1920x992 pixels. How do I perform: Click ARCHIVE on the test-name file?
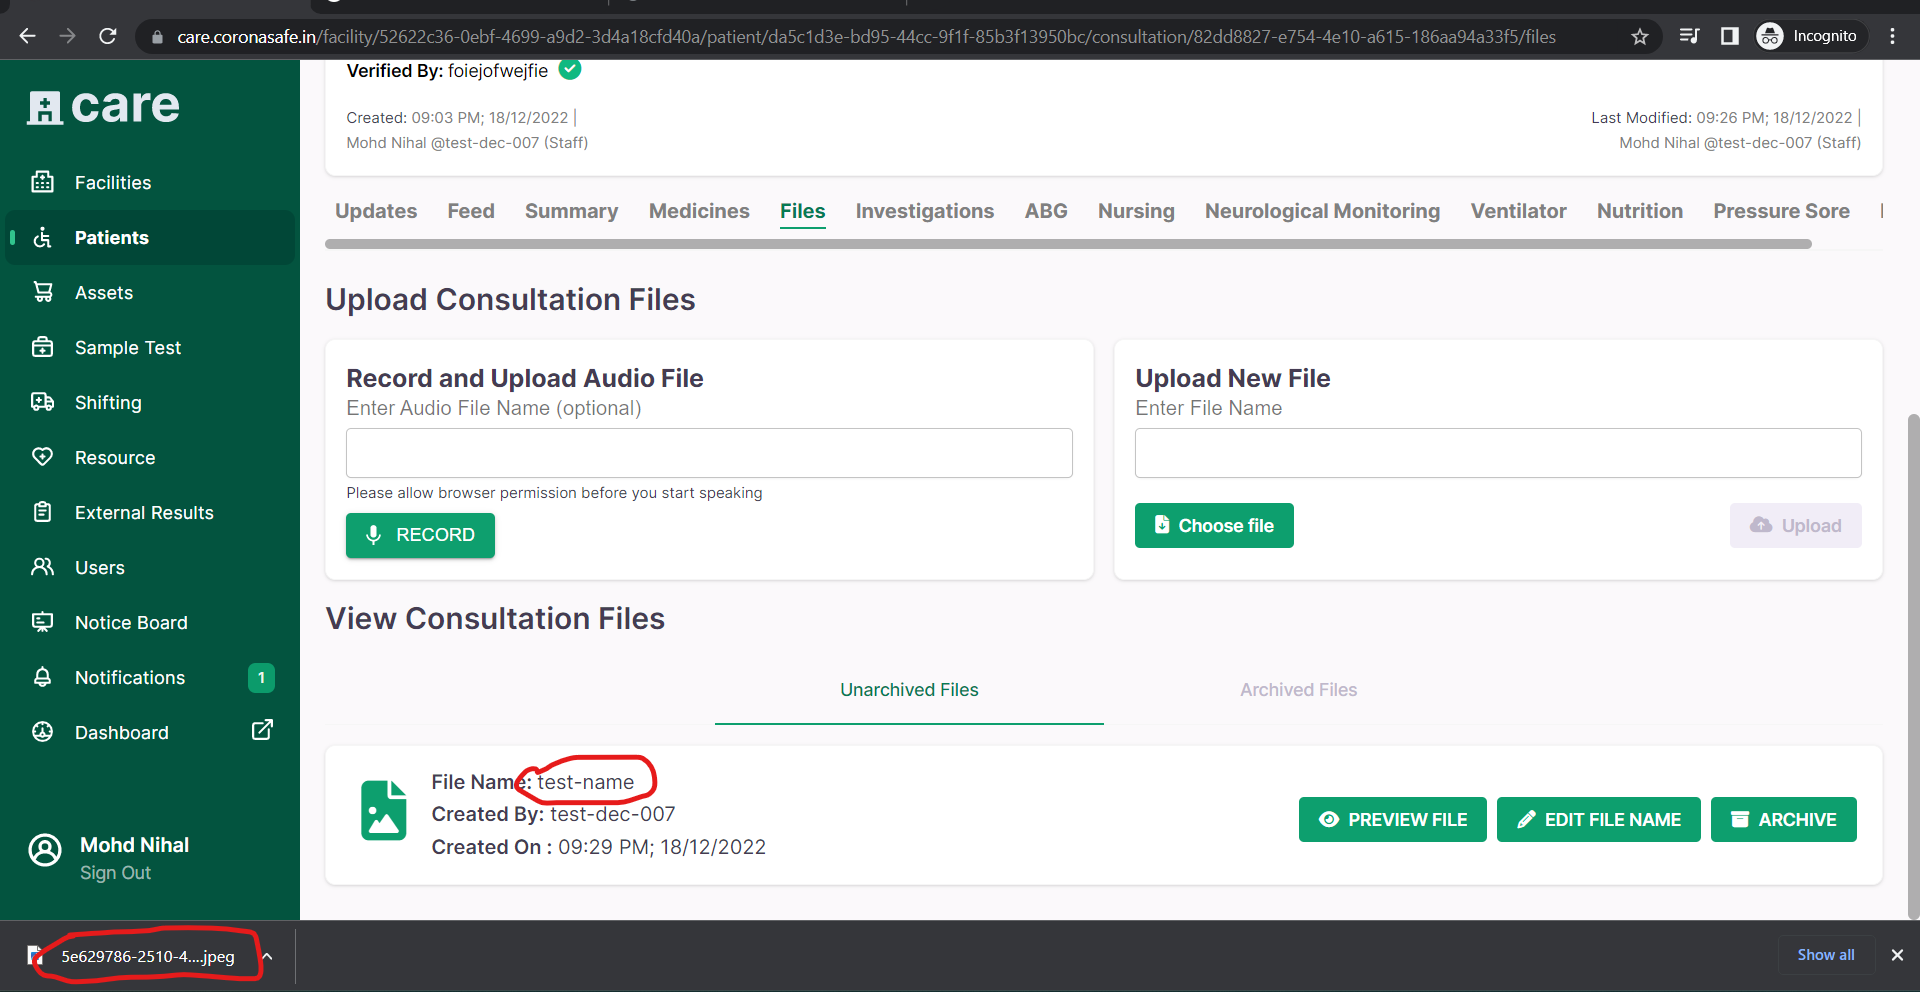coord(1784,819)
